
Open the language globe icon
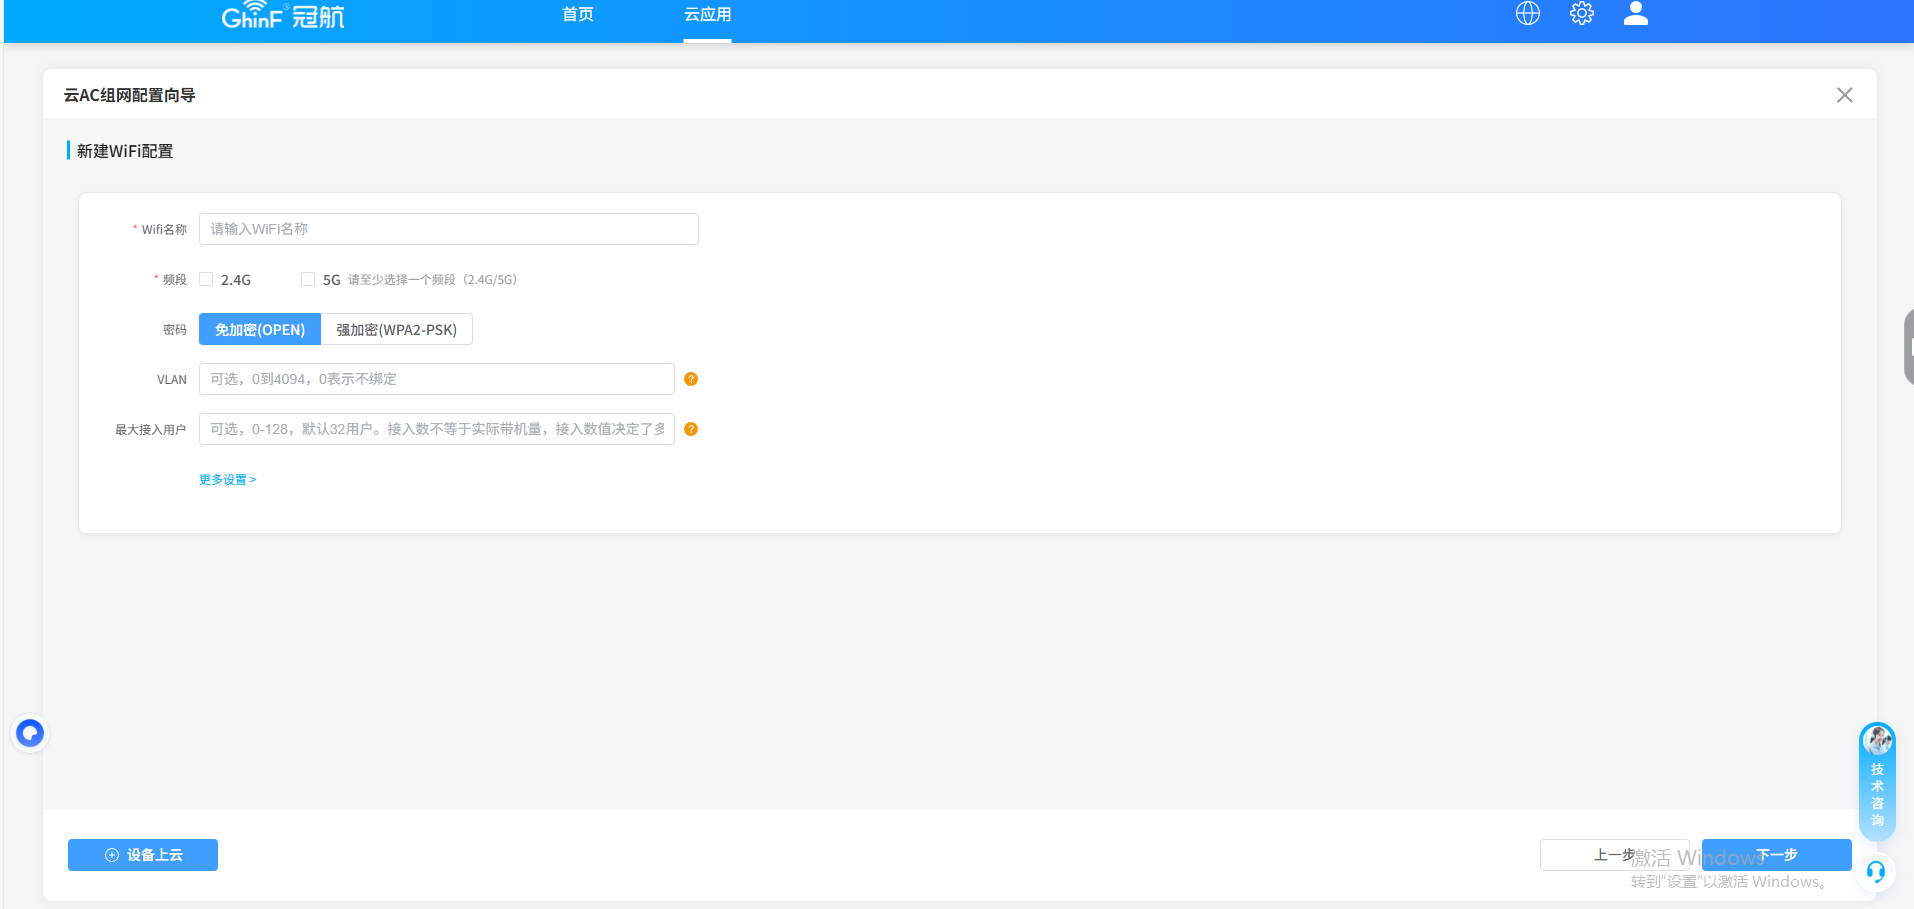1527,14
